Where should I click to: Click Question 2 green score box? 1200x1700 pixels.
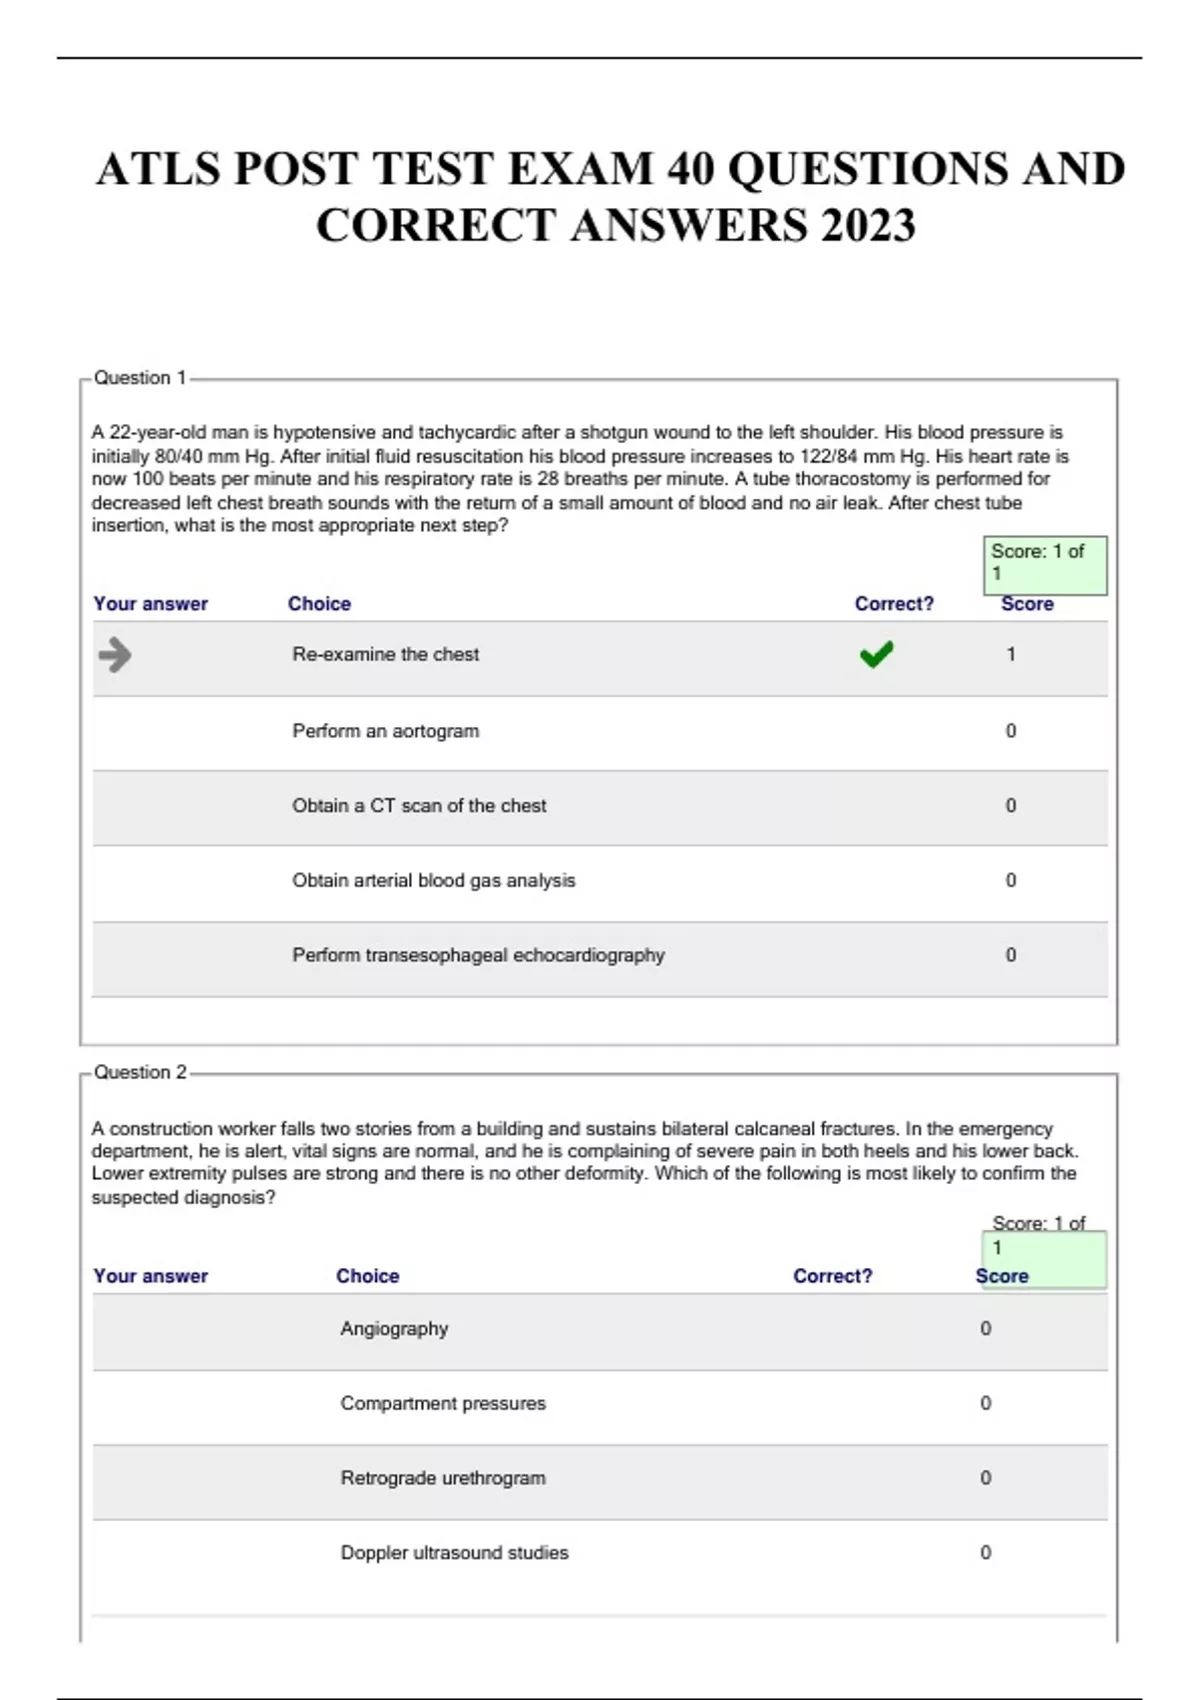click(1044, 1258)
